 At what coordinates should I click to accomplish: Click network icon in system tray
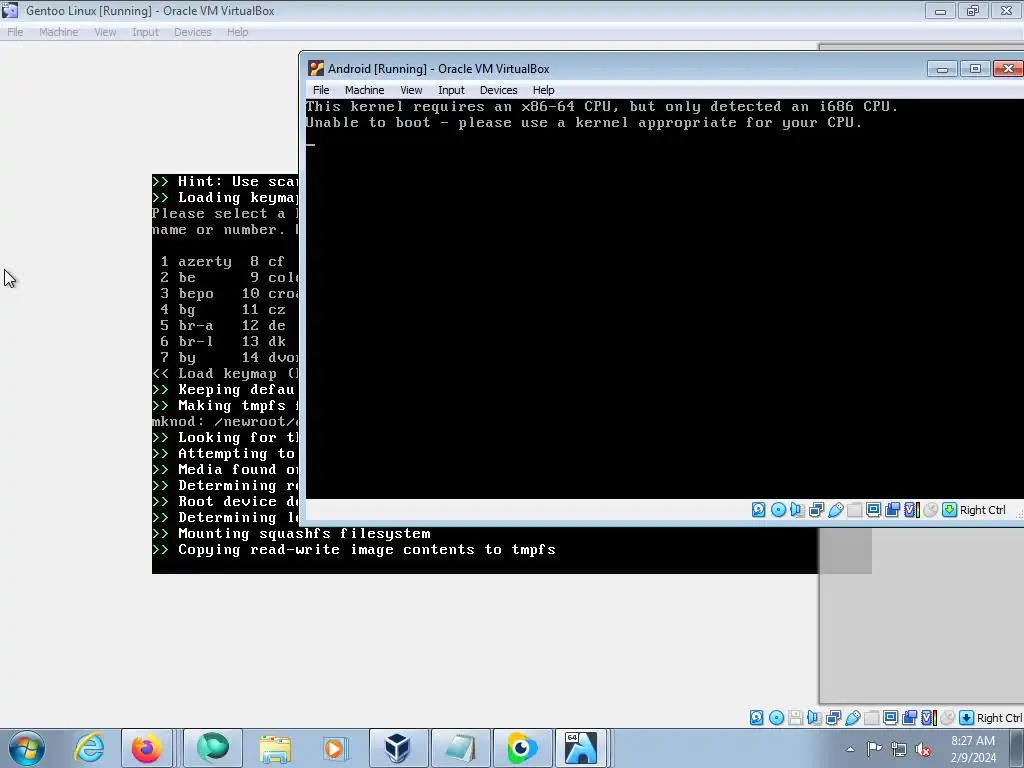click(899, 749)
